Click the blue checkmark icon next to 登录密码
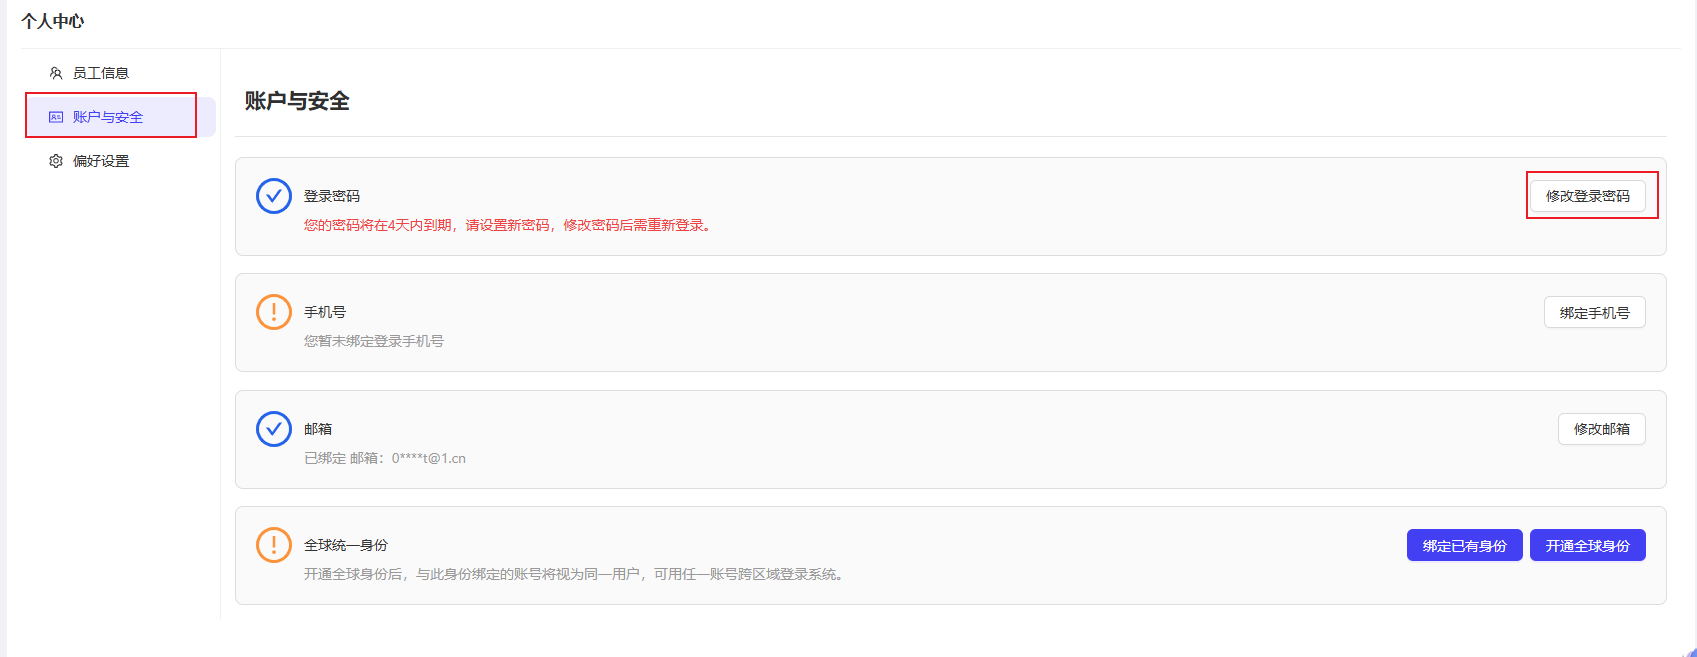 pyautogui.click(x=273, y=196)
